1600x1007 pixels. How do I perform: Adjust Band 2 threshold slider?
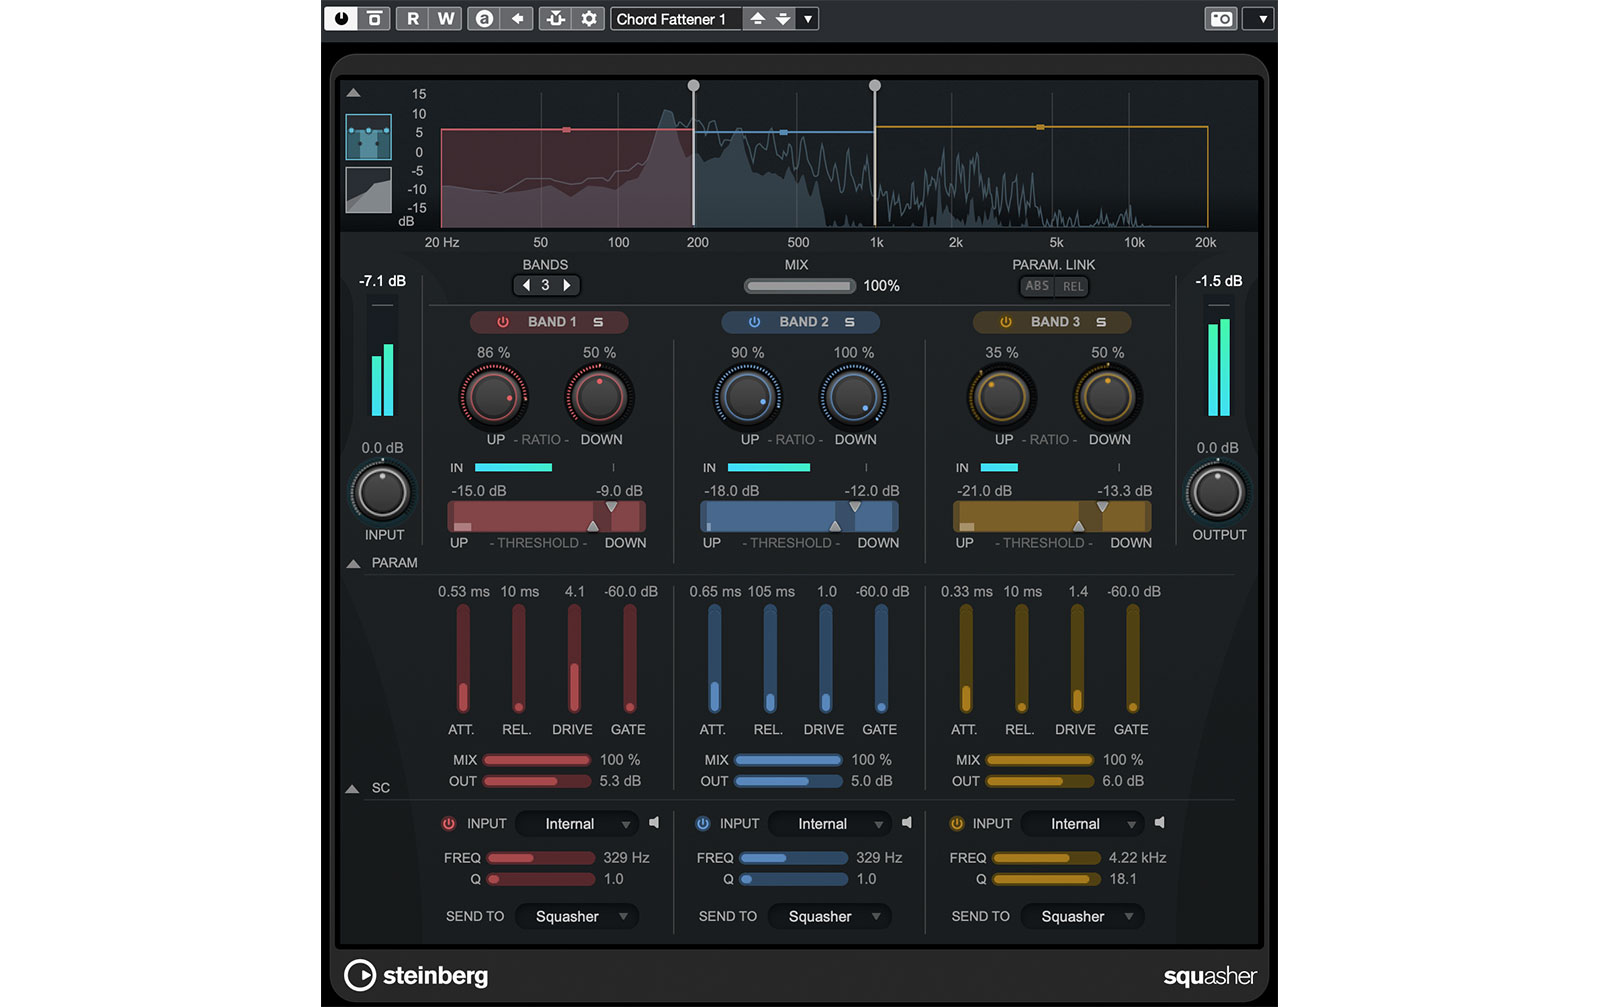pos(799,517)
